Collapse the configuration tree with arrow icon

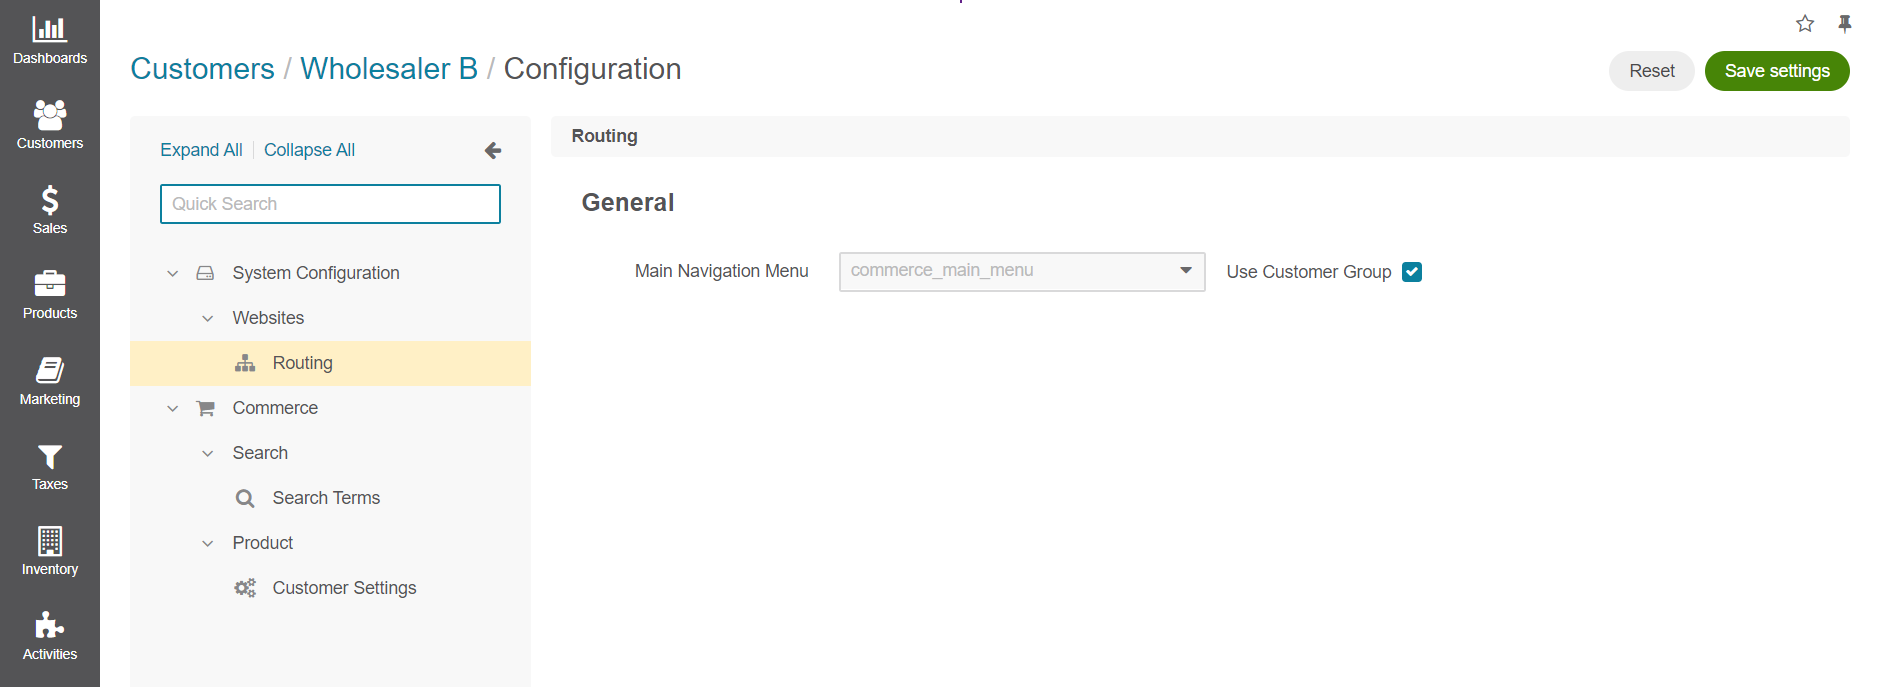(x=493, y=151)
